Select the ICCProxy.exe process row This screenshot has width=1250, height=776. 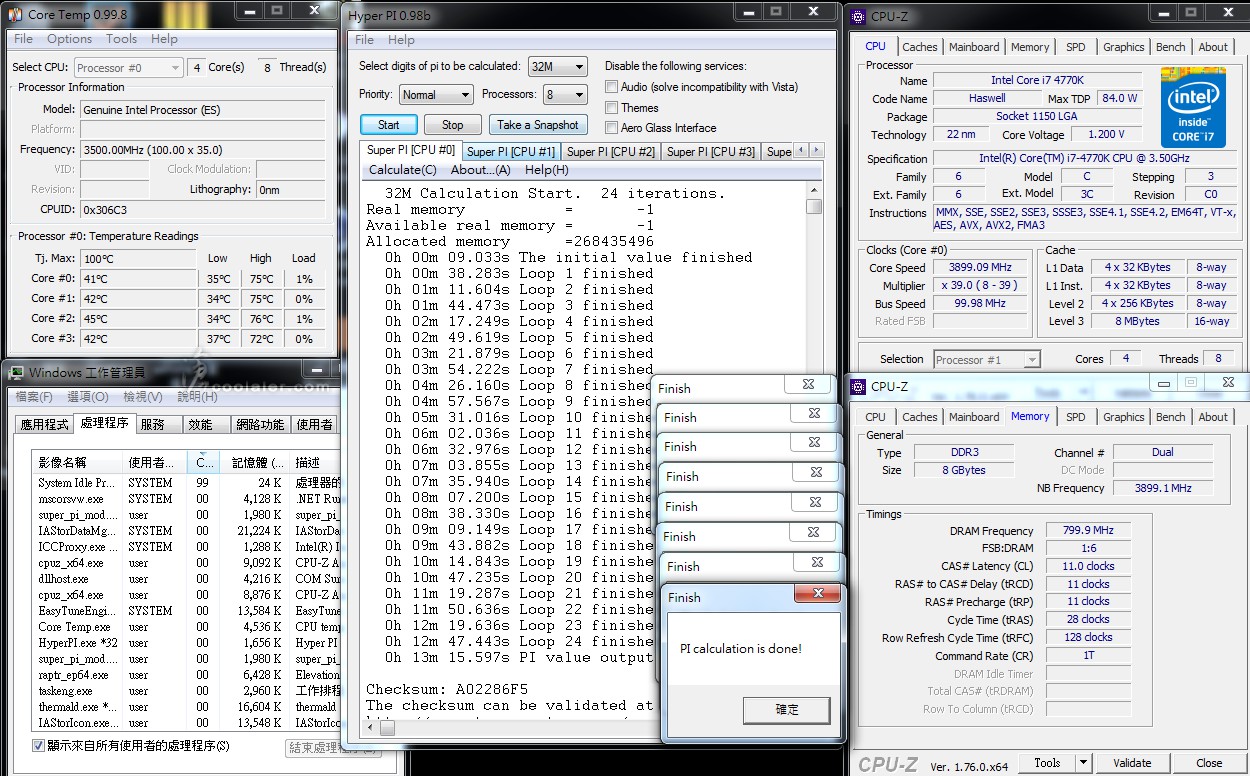185,547
